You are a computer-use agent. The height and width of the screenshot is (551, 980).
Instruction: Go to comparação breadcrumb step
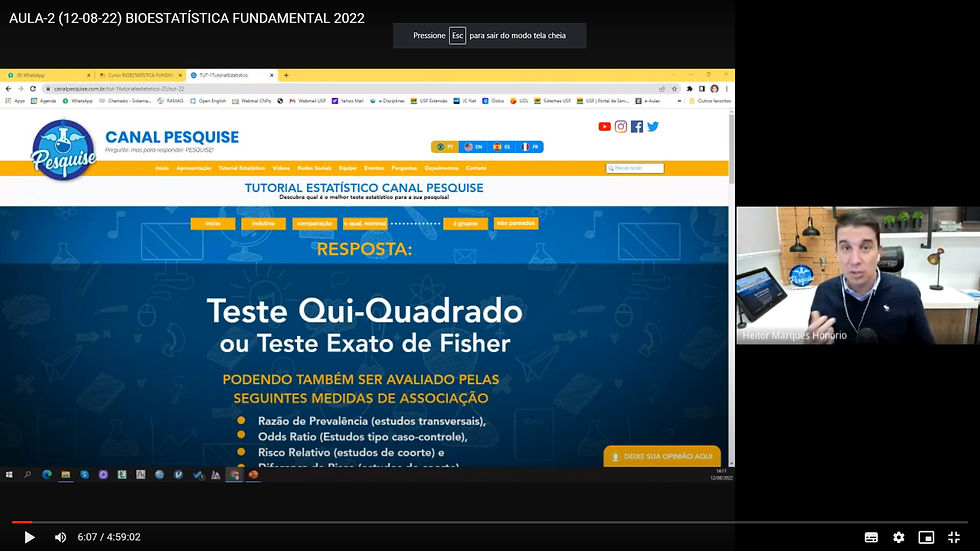pos(314,224)
